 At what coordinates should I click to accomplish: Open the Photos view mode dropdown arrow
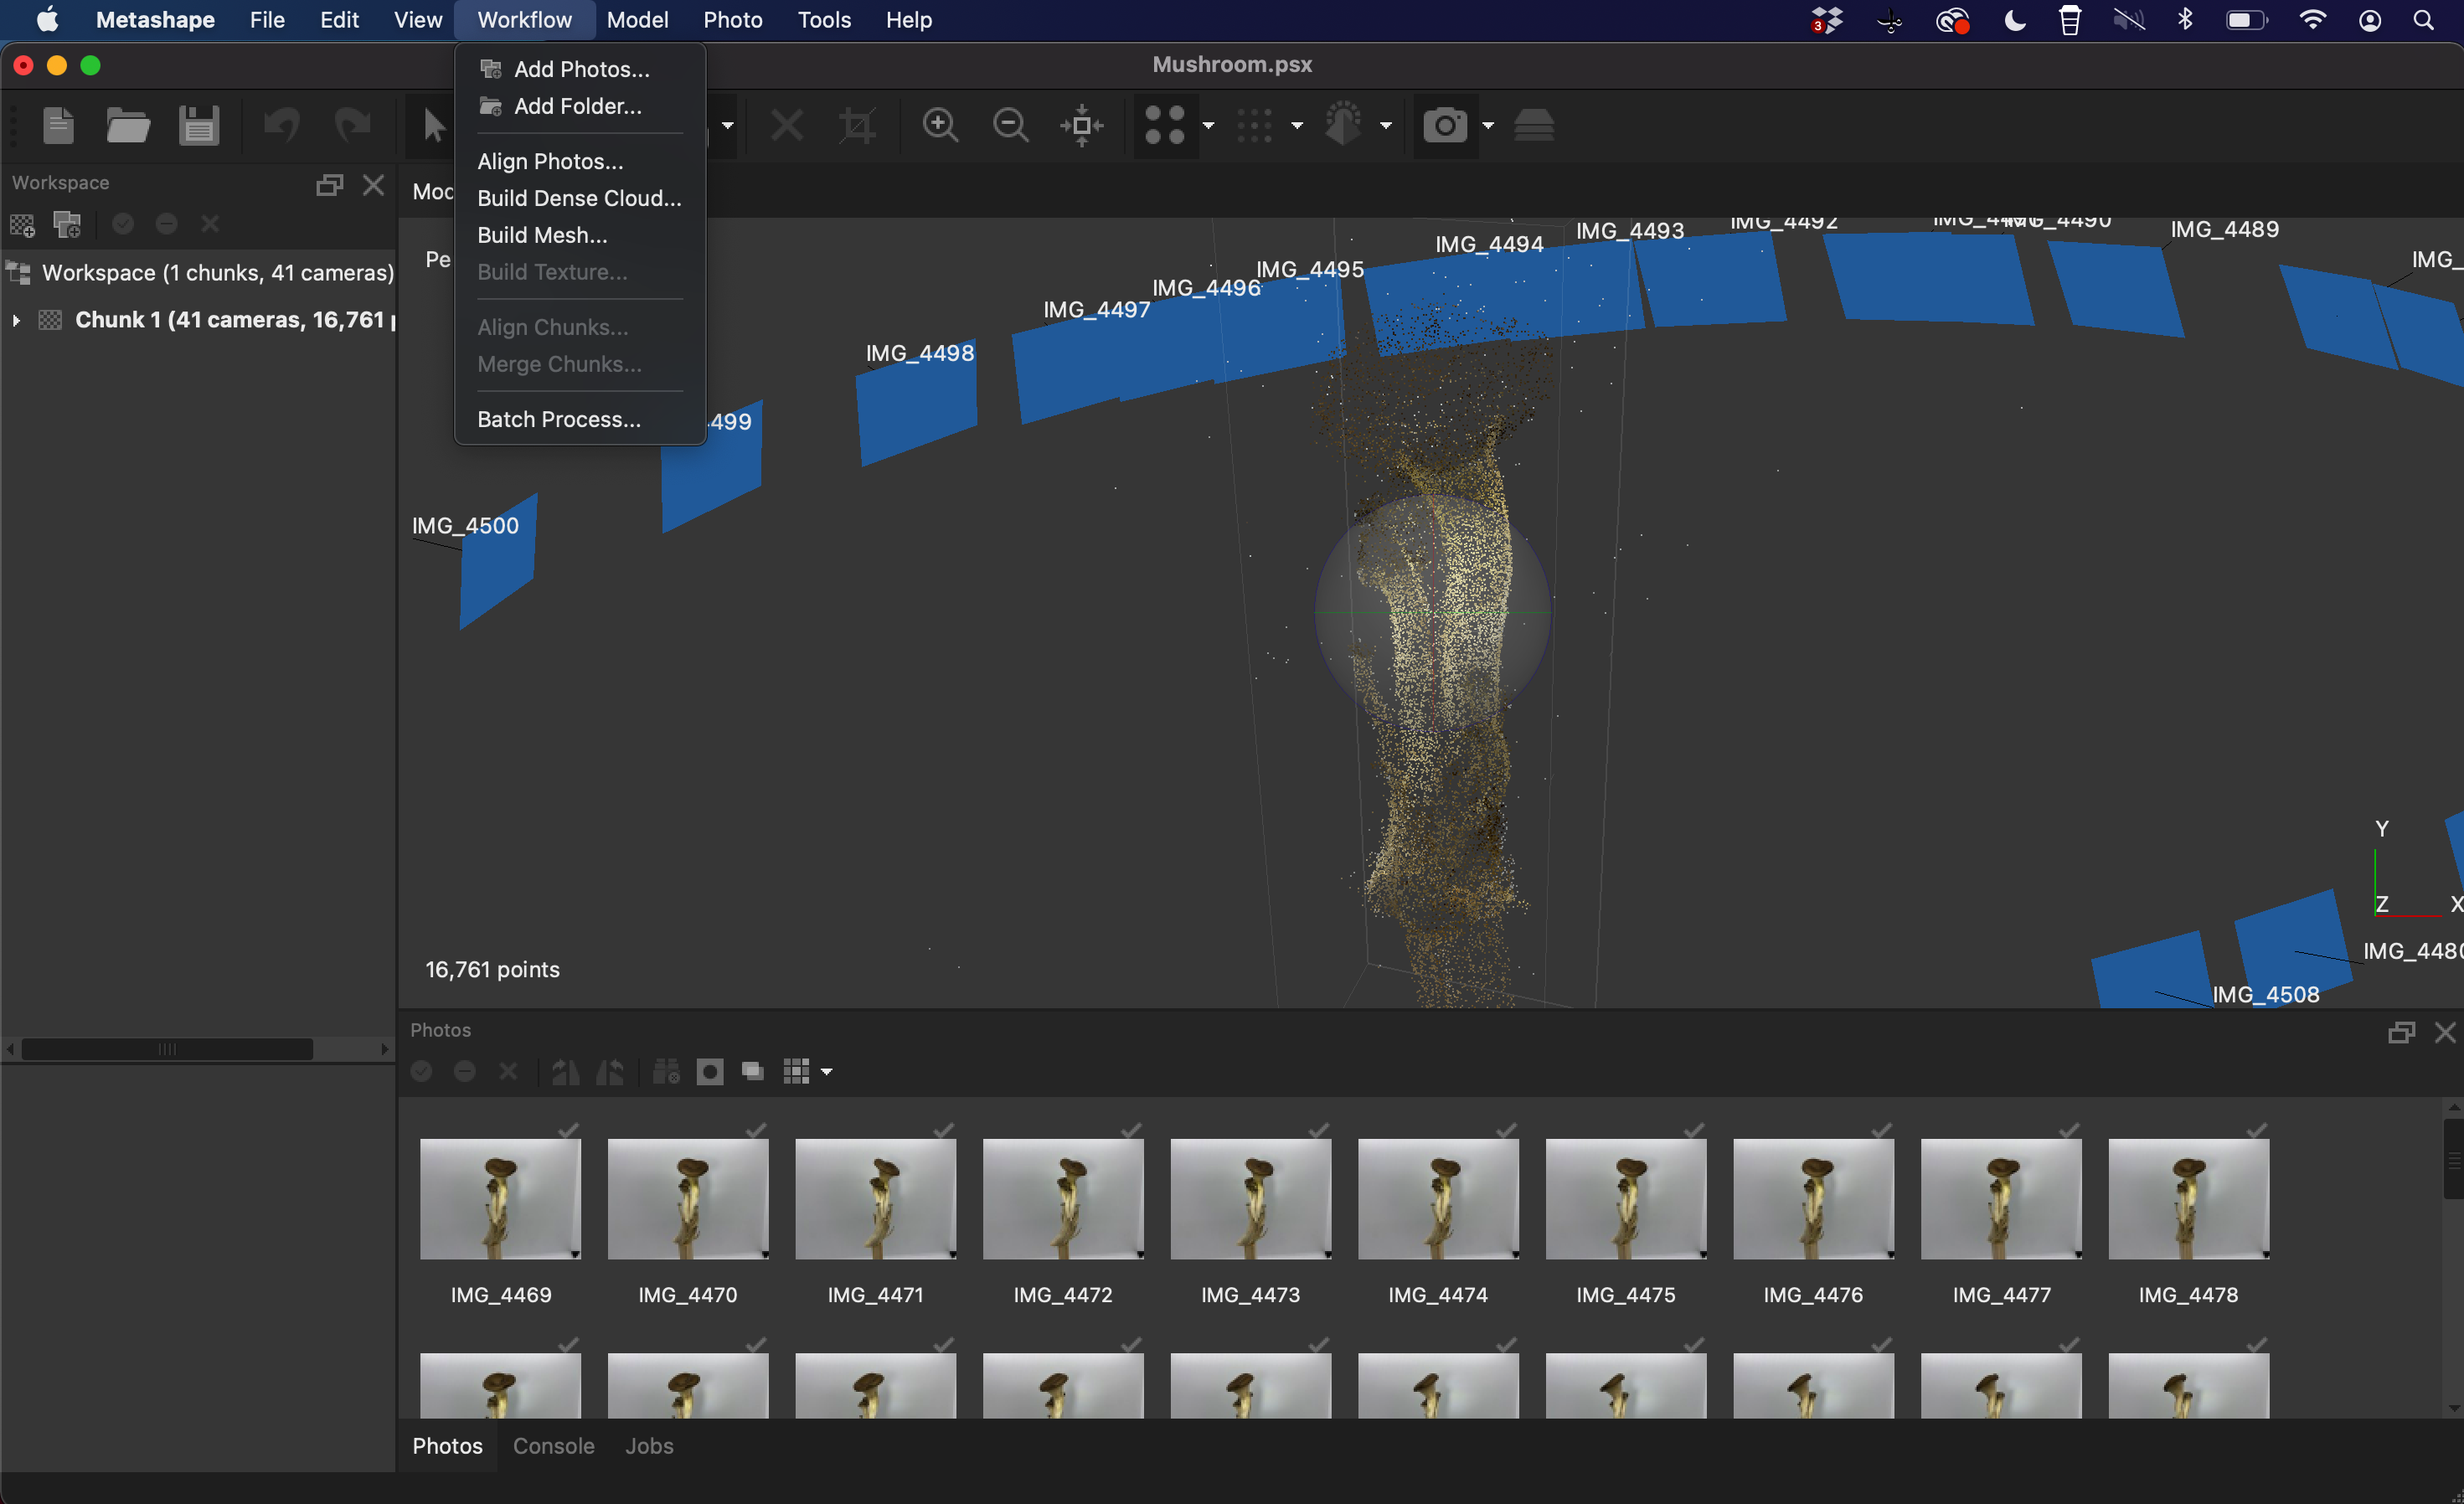tap(826, 1073)
